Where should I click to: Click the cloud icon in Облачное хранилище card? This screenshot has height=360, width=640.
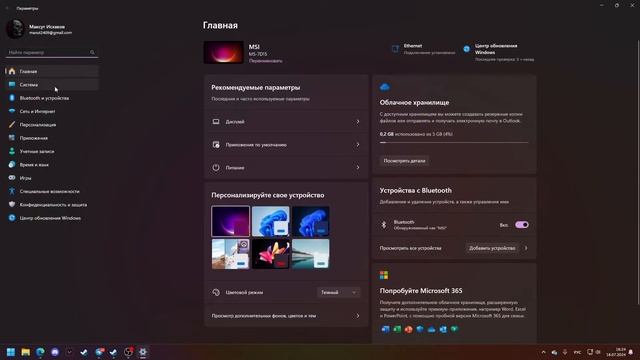pos(384,87)
